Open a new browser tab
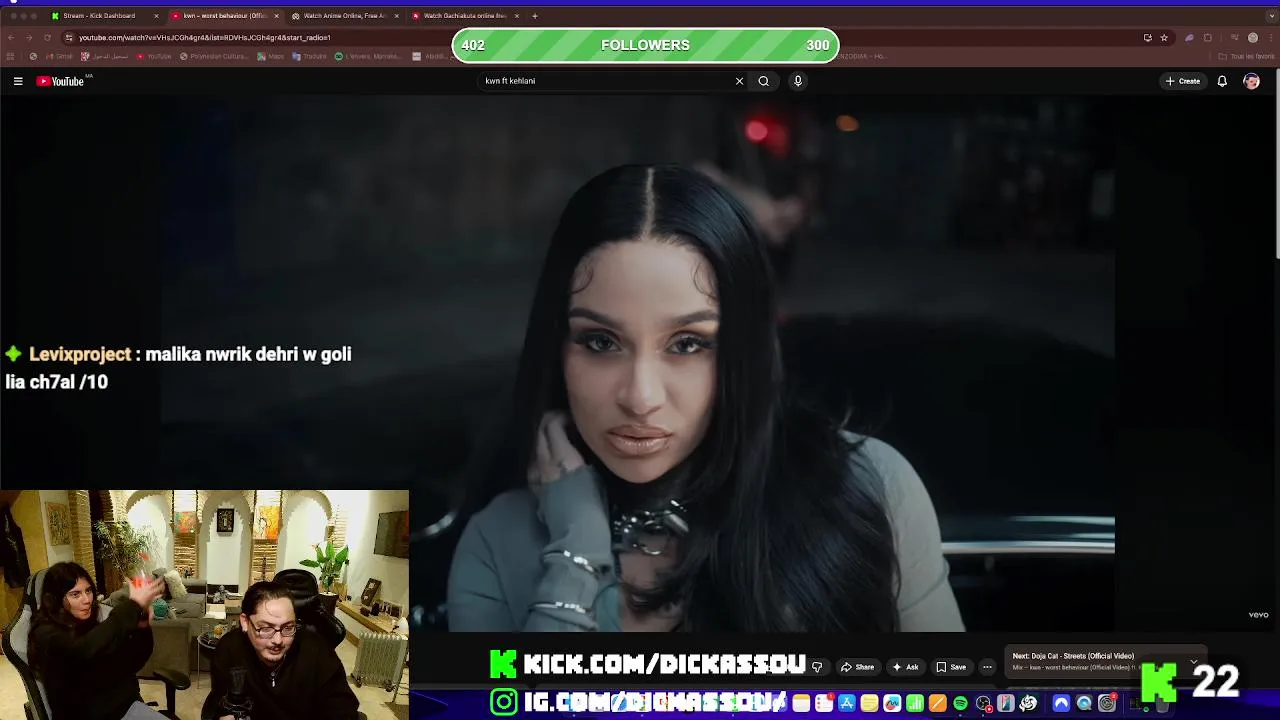Viewport: 1280px width, 720px height. pyautogui.click(x=535, y=16)
